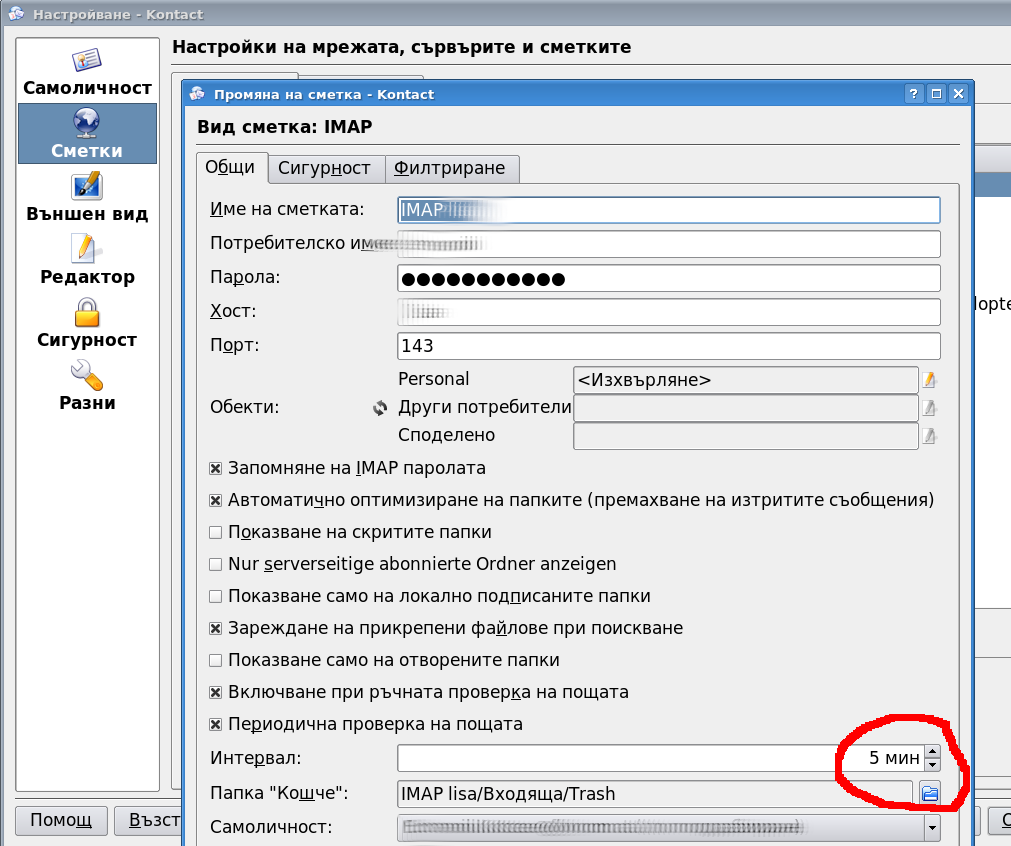Switch to the Общи tab
This screenshot has height=846, width=1011.
(x=230, y=168)
